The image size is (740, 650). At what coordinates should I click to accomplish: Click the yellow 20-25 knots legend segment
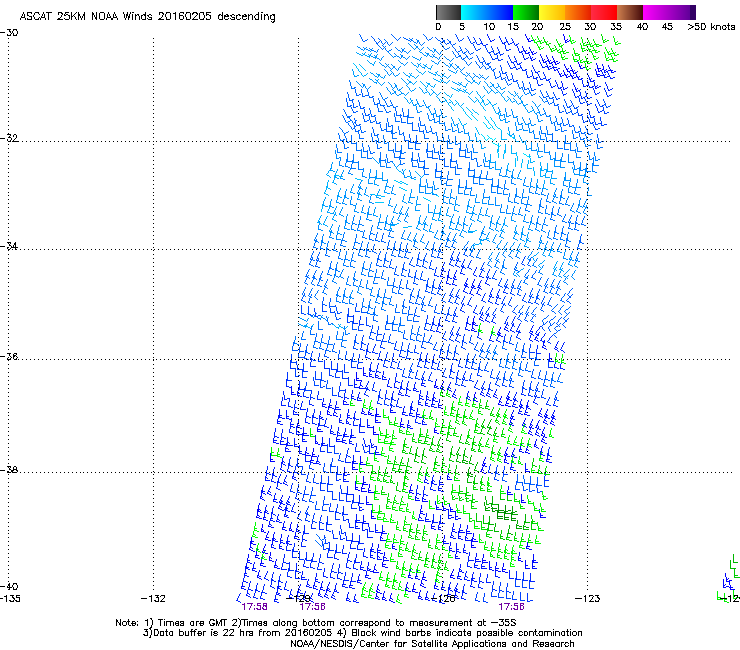[x=552, y=12]
